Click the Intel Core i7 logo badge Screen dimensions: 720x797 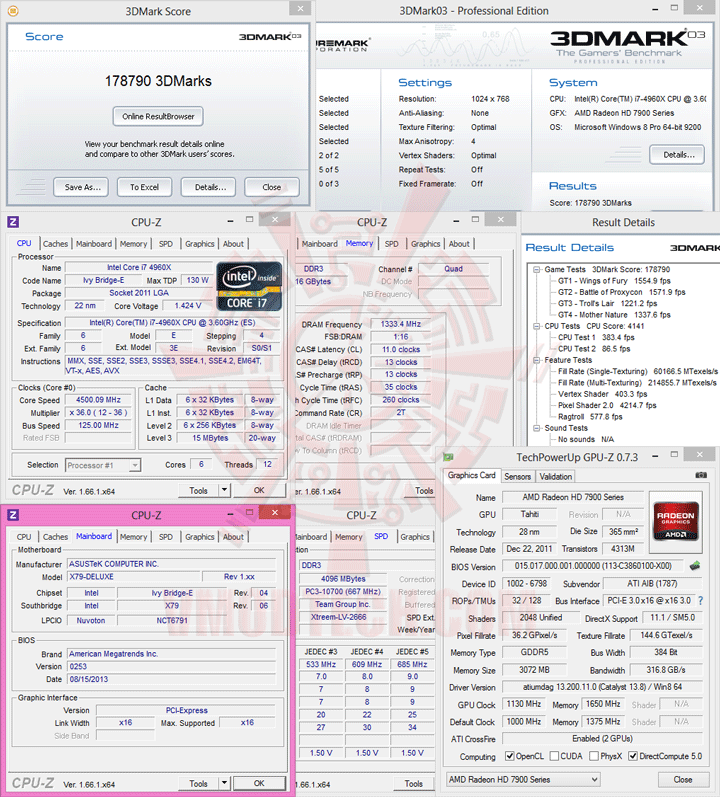(248, 286)
